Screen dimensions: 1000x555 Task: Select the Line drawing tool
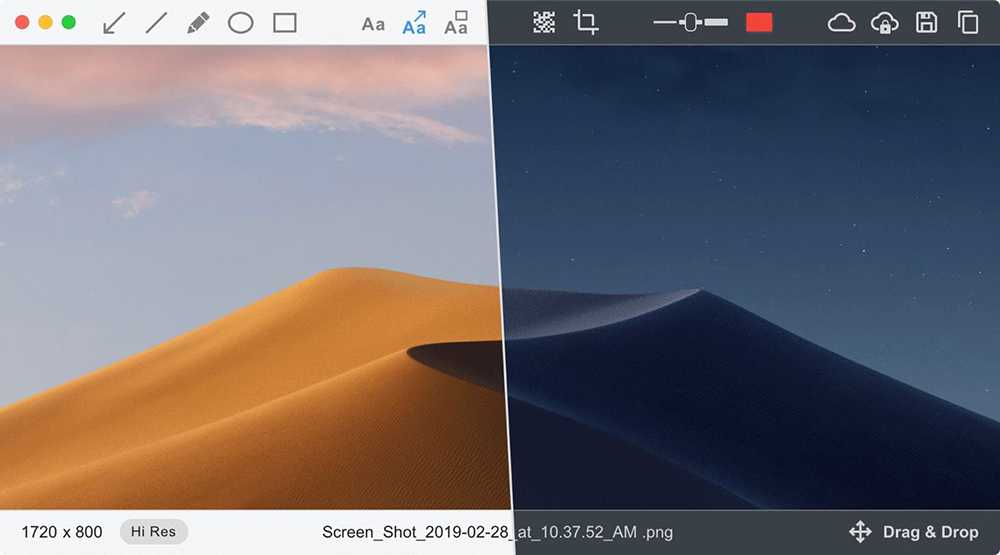point(156,23)
